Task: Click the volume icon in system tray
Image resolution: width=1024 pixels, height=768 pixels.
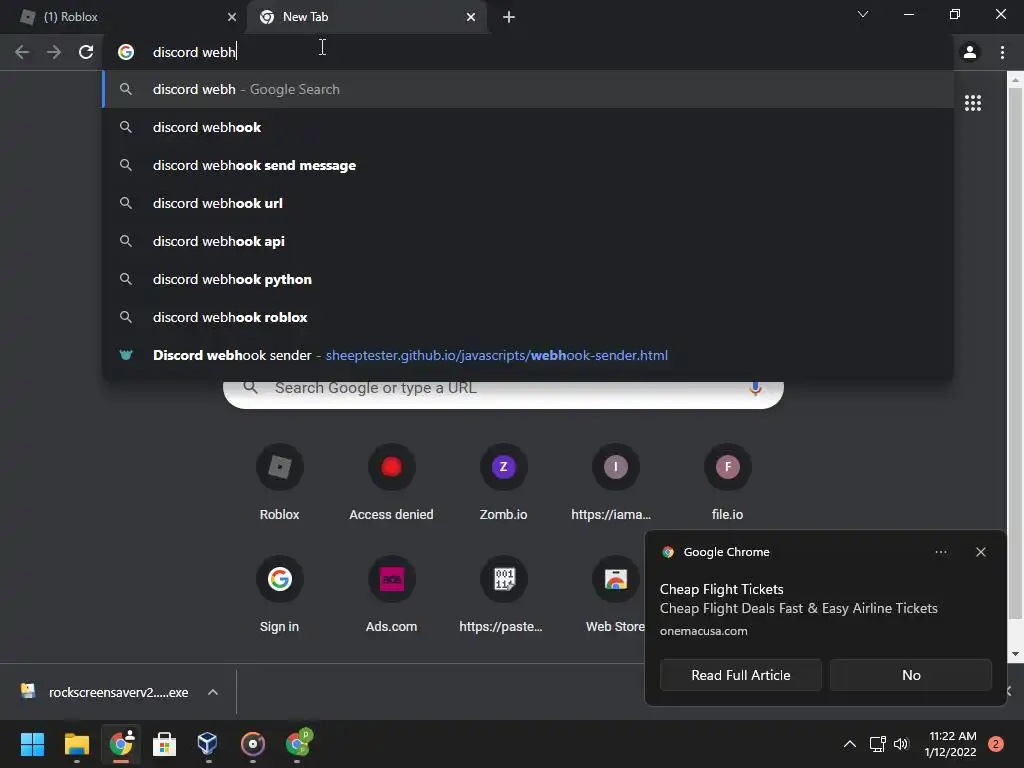Action: pos(901,744)
